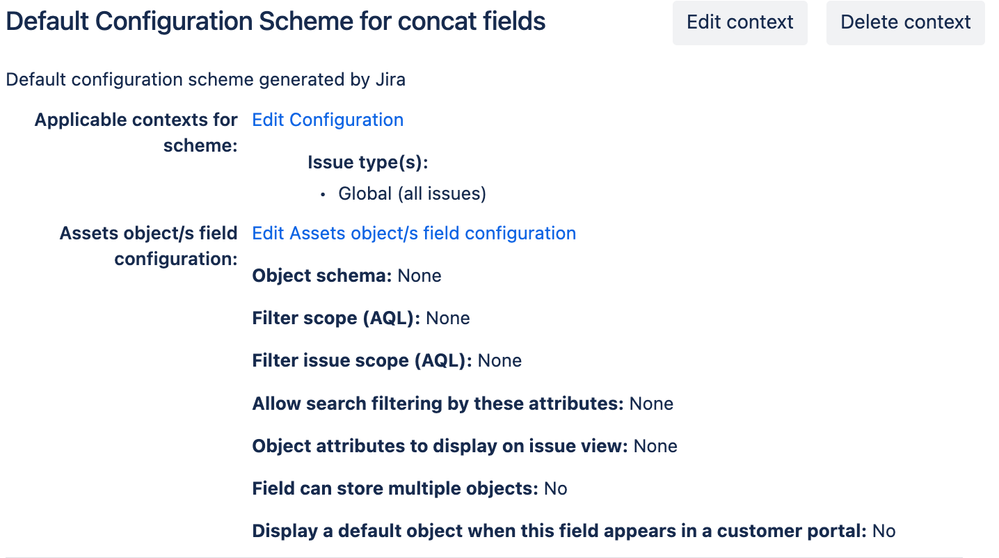Click 'Object attributes to display on issue view'
The height and width of the screenshot is (558, 999).
click(440, 446)
